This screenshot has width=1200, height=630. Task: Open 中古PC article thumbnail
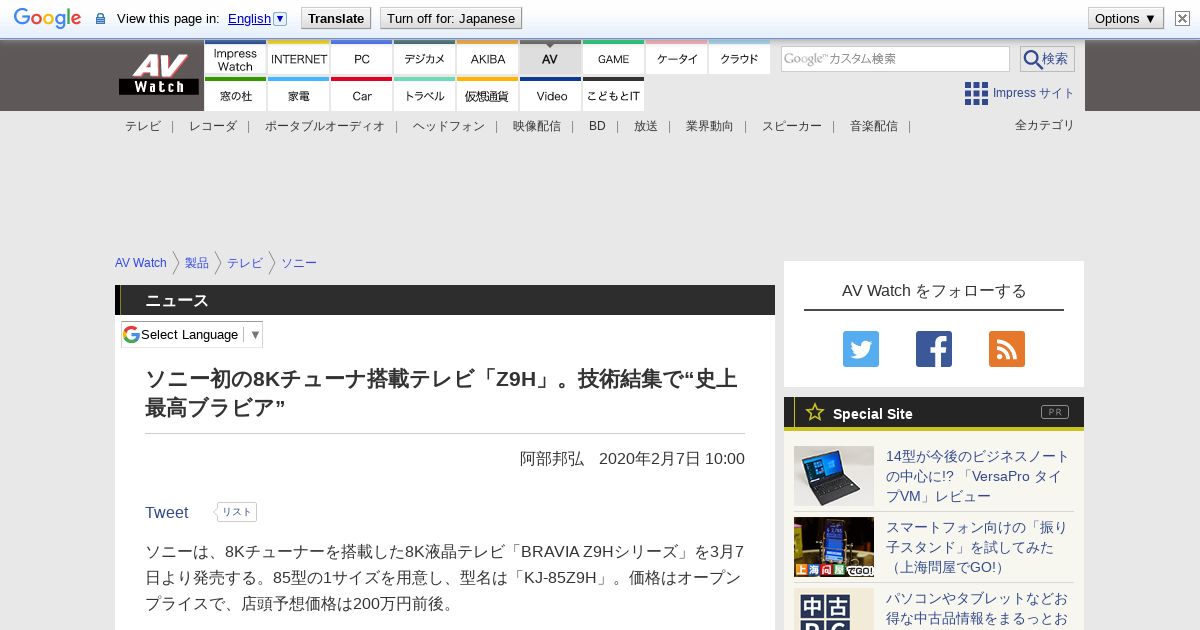point(834,609)
